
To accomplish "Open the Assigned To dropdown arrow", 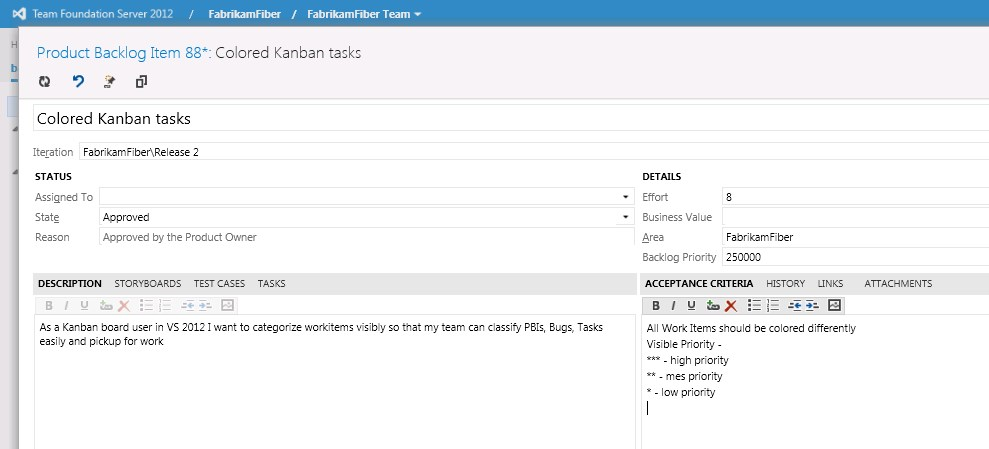I will (625, 197).
